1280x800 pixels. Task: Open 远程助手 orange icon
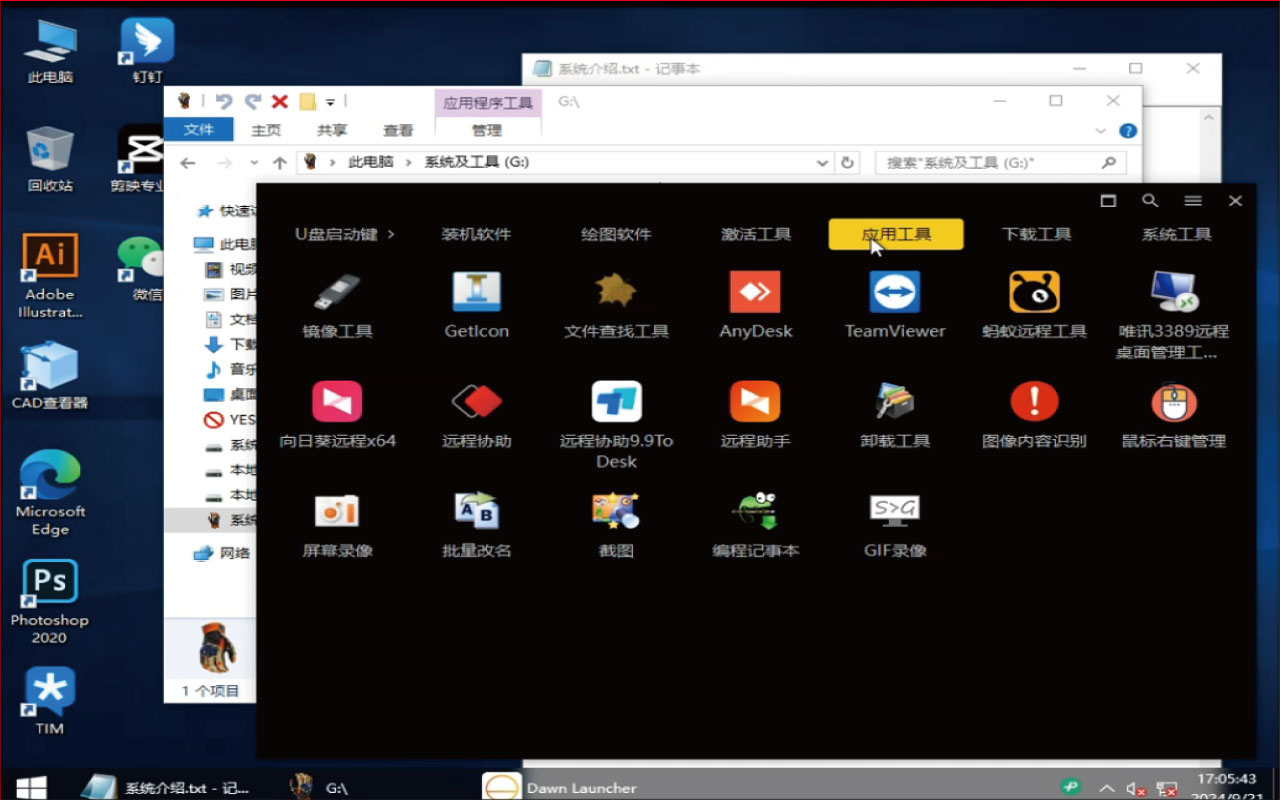click(756, 415)
